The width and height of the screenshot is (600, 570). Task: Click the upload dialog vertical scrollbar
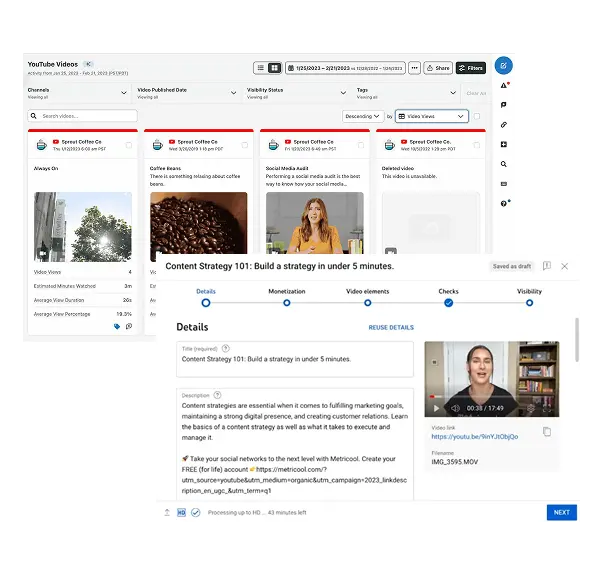[x=577, y=340]
